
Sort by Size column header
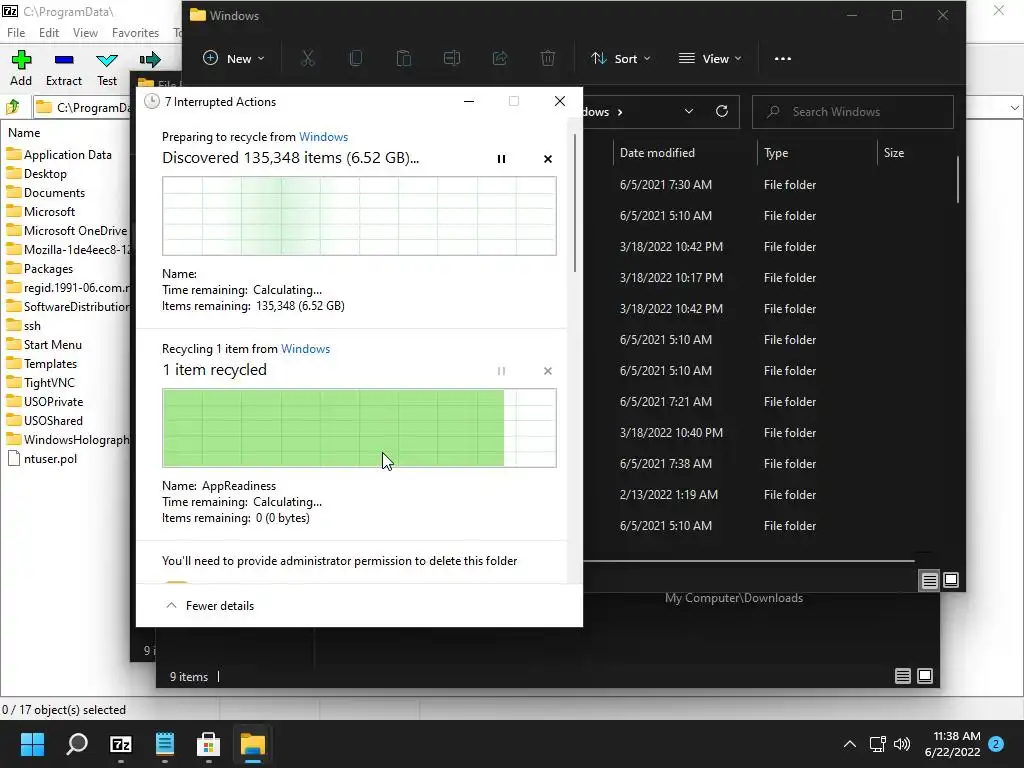[x=893, y=153]
